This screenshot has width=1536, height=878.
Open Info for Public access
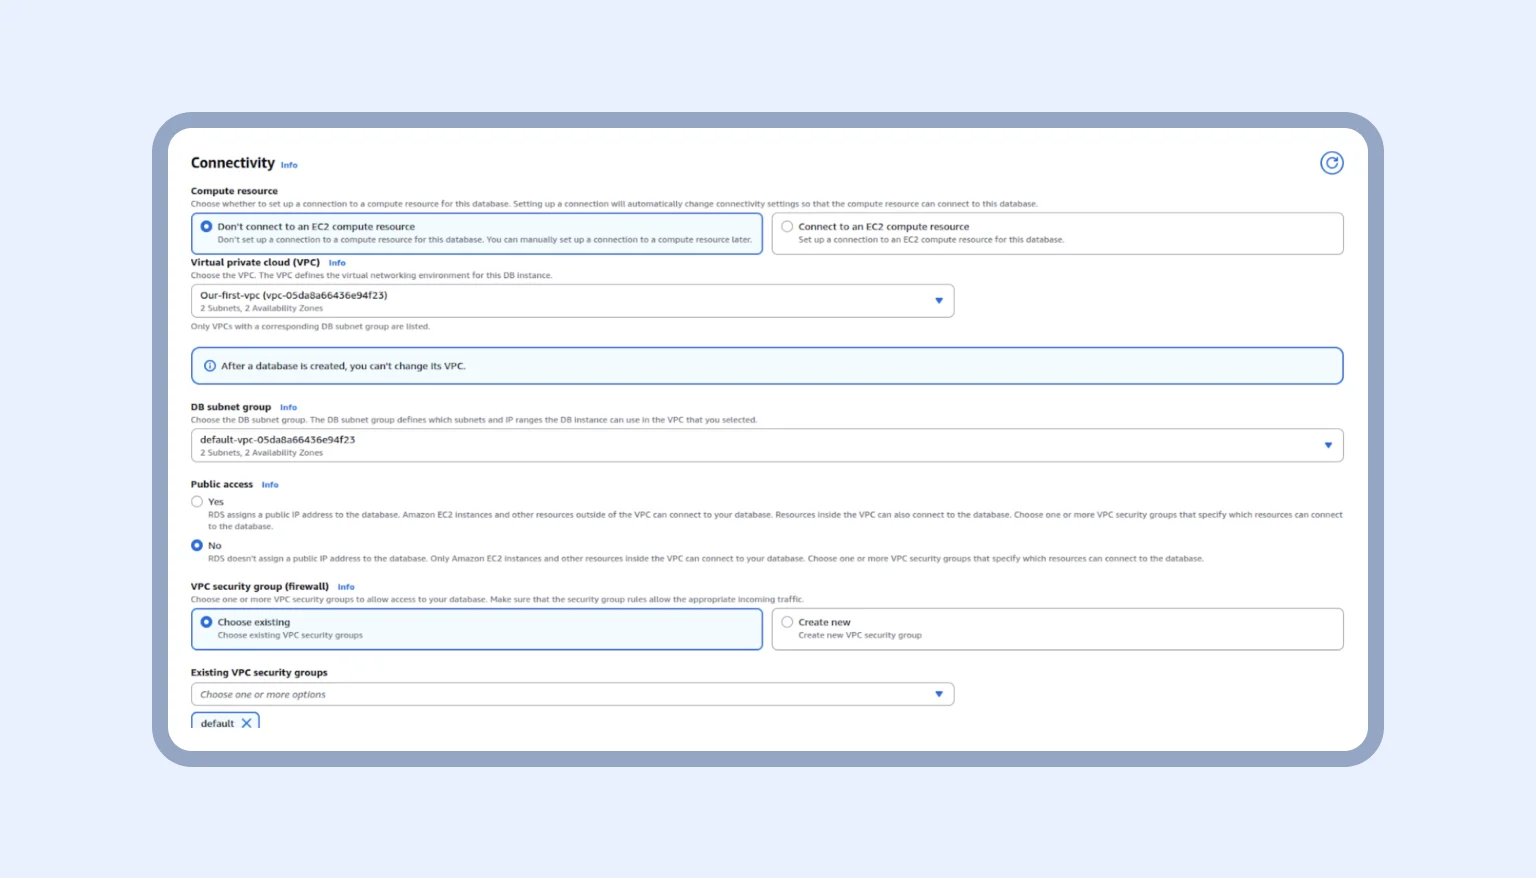(x=270, y=484)
